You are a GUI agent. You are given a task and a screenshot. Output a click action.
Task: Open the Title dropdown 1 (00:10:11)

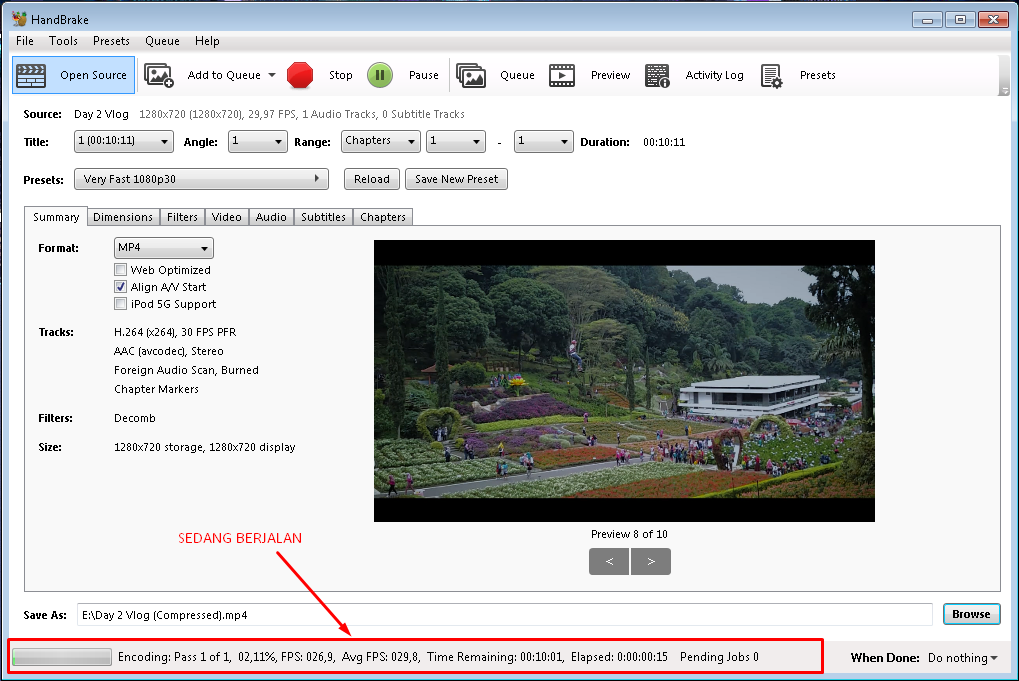tap(123, 141)
